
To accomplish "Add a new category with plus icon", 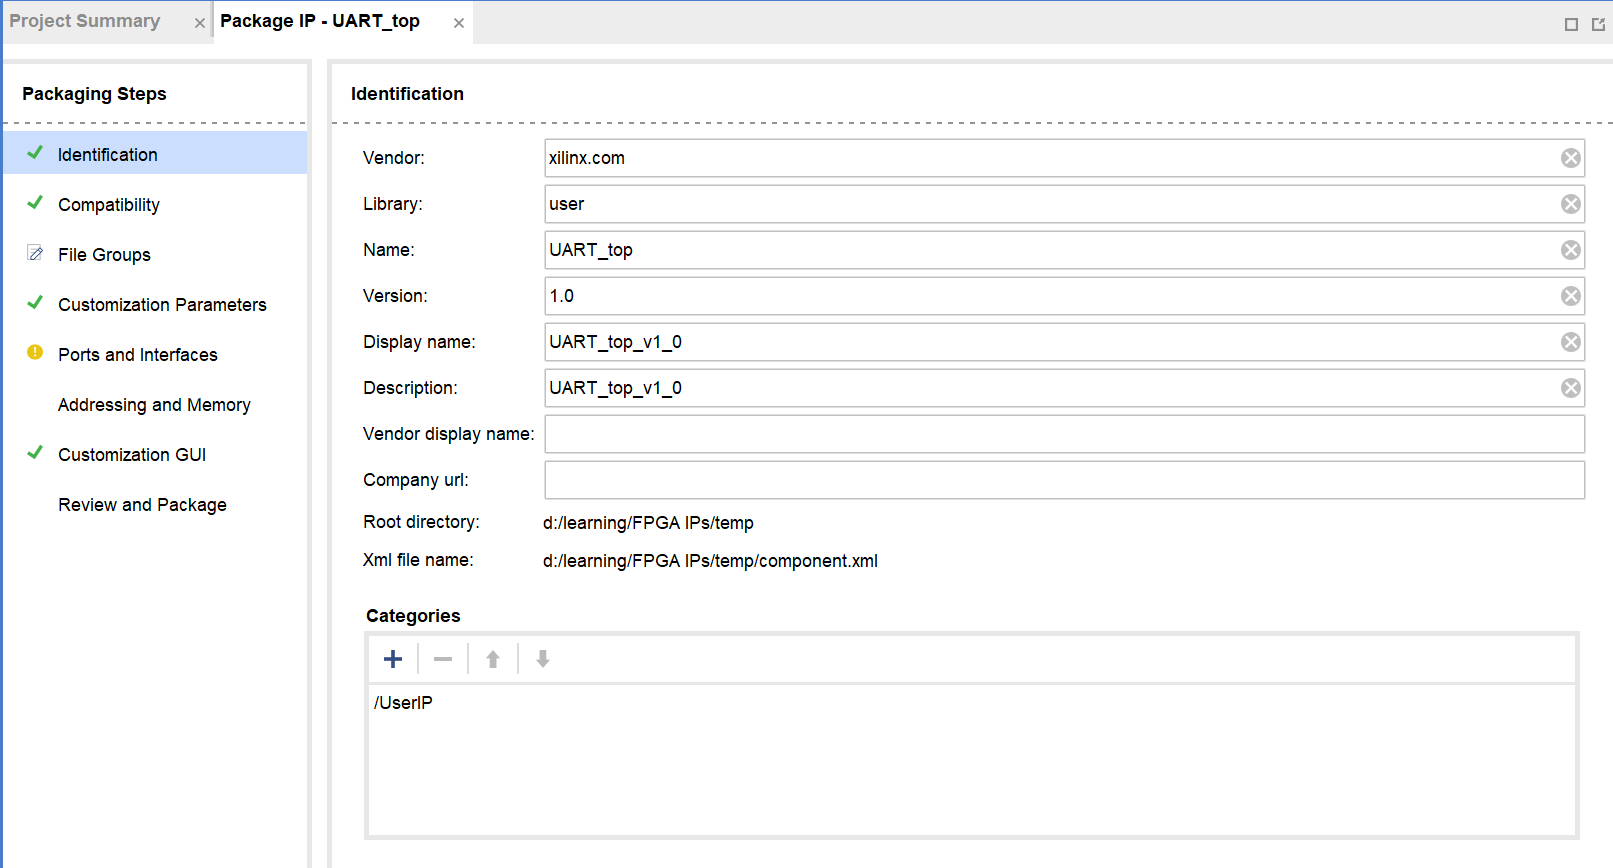I will click(x=393, y=659).
